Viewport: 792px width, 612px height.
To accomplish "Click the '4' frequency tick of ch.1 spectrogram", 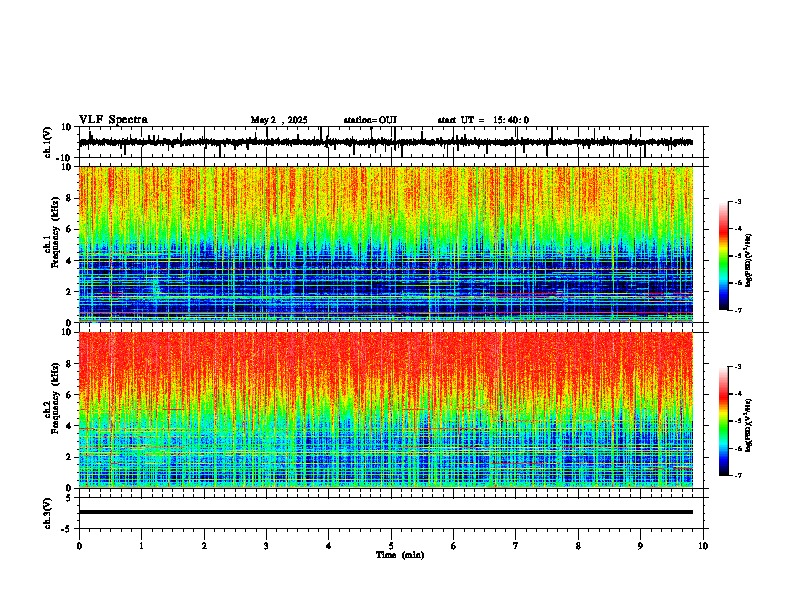I will [x=69, y=261].
